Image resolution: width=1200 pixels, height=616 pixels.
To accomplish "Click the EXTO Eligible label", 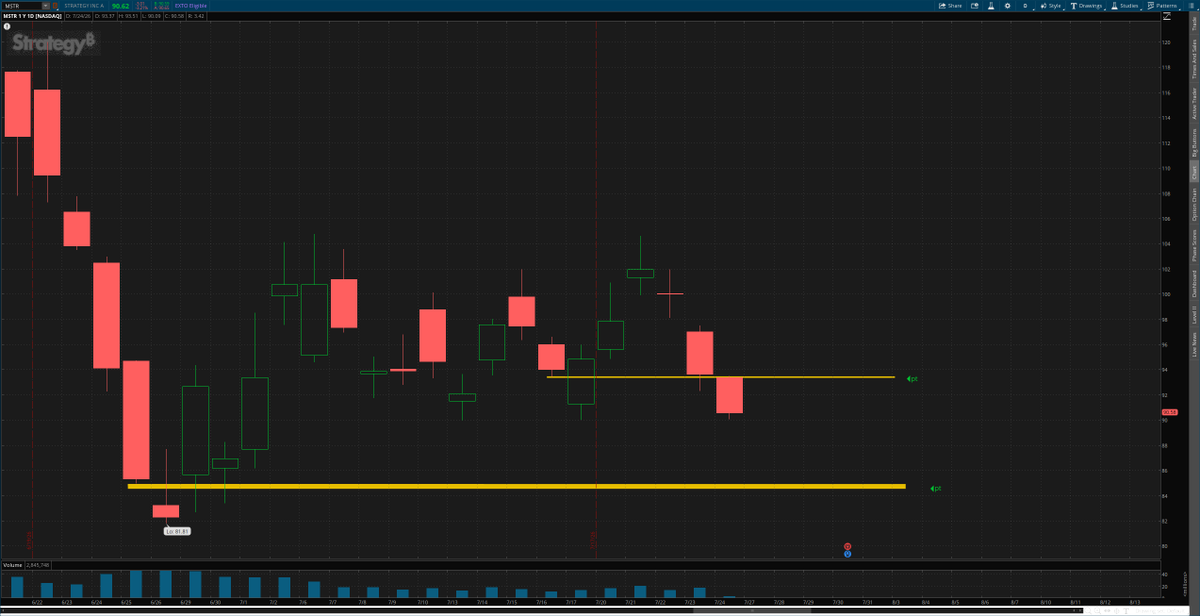I will (x=190, y=5).
